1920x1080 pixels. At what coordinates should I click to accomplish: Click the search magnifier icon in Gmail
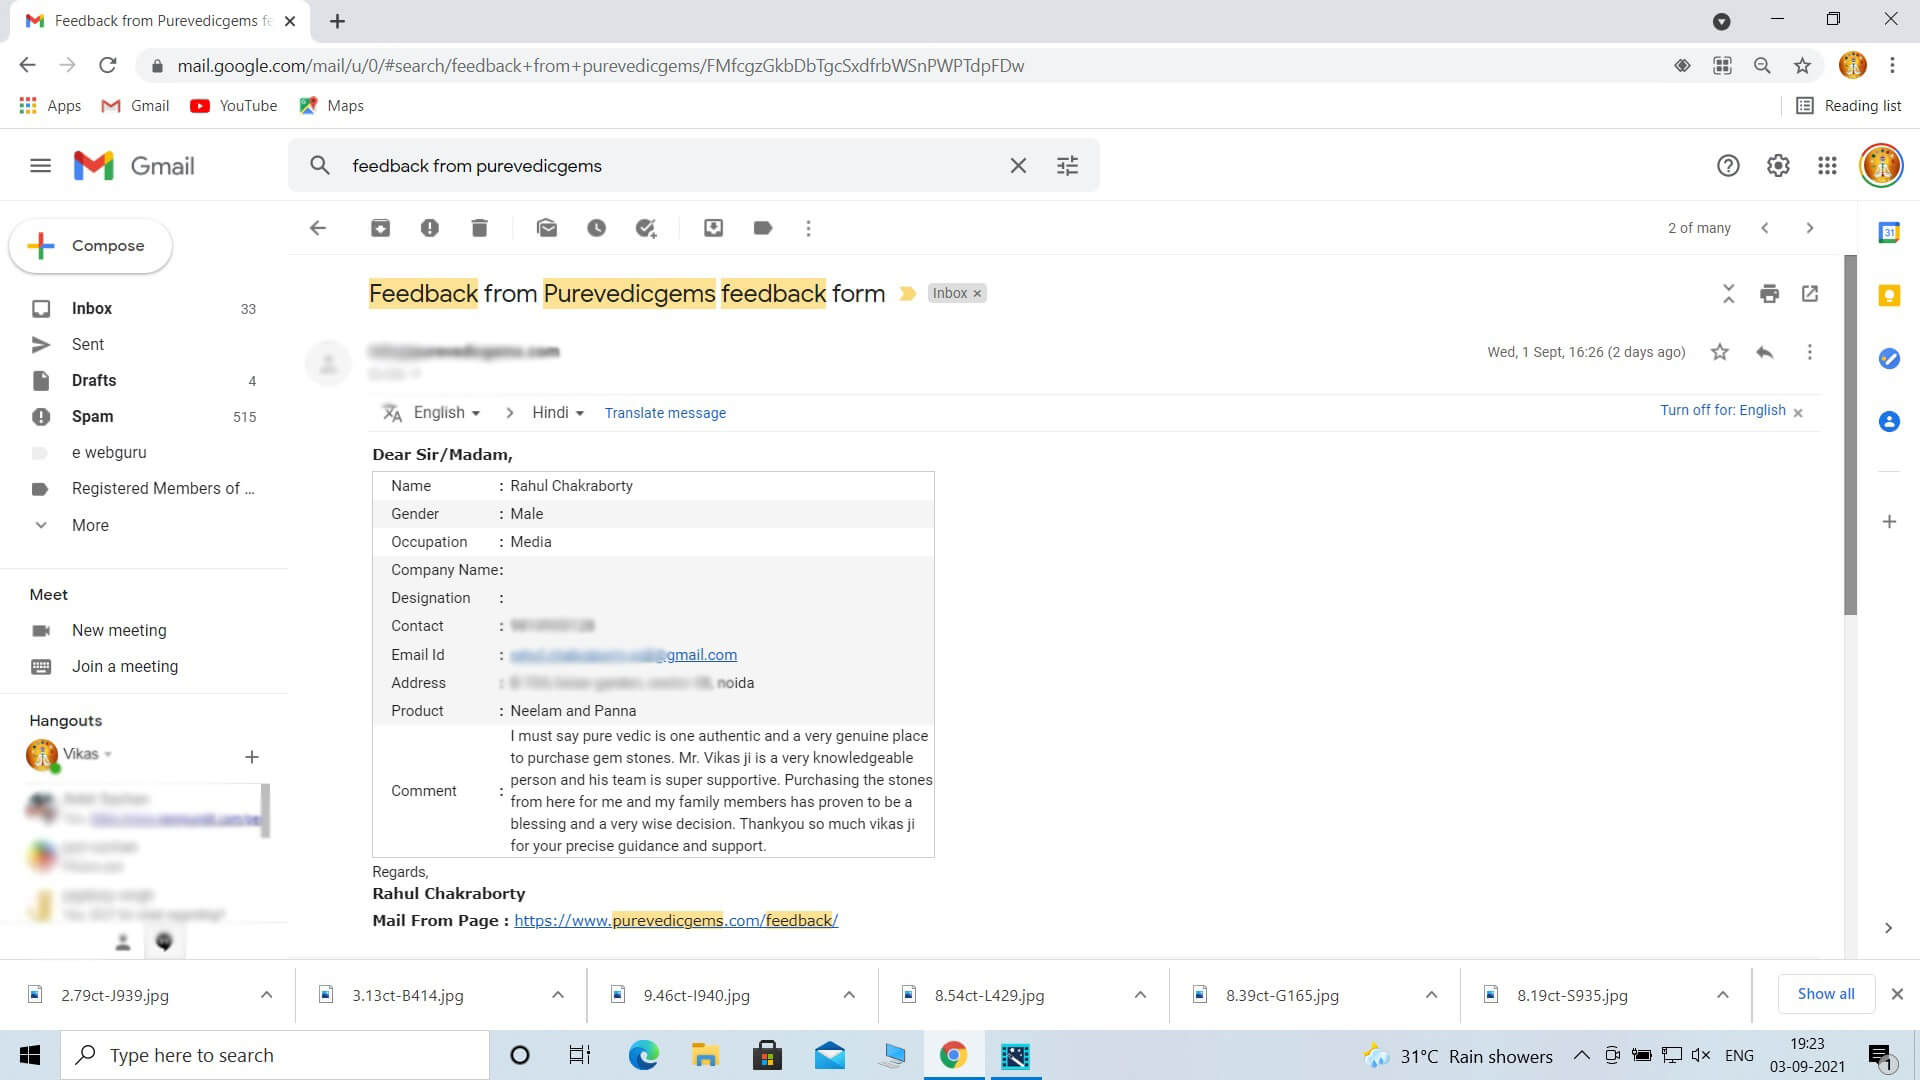[319, 166]
